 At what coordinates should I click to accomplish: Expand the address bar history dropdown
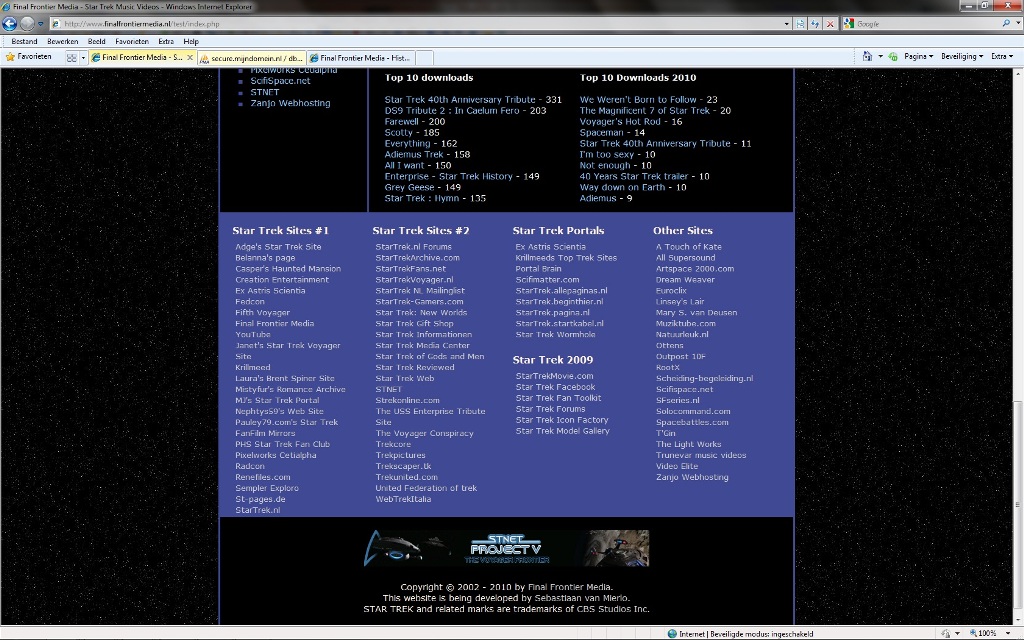786,24
